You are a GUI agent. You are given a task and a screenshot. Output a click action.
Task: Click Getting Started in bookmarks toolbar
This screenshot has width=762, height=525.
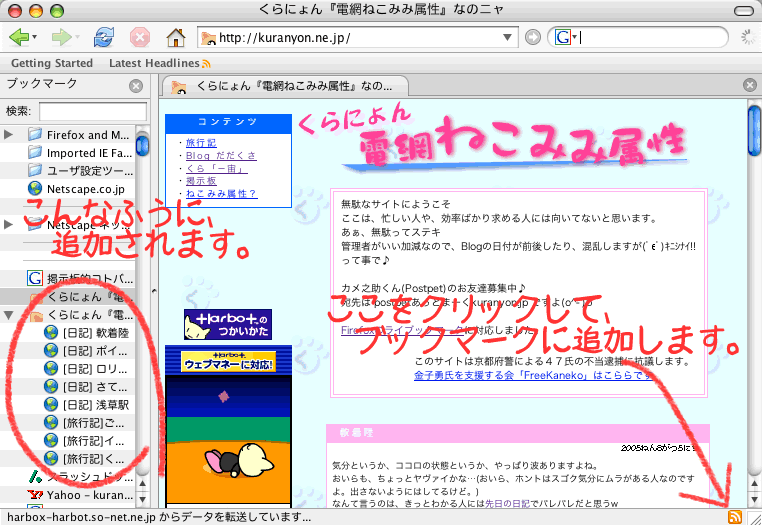coord(51,63)
